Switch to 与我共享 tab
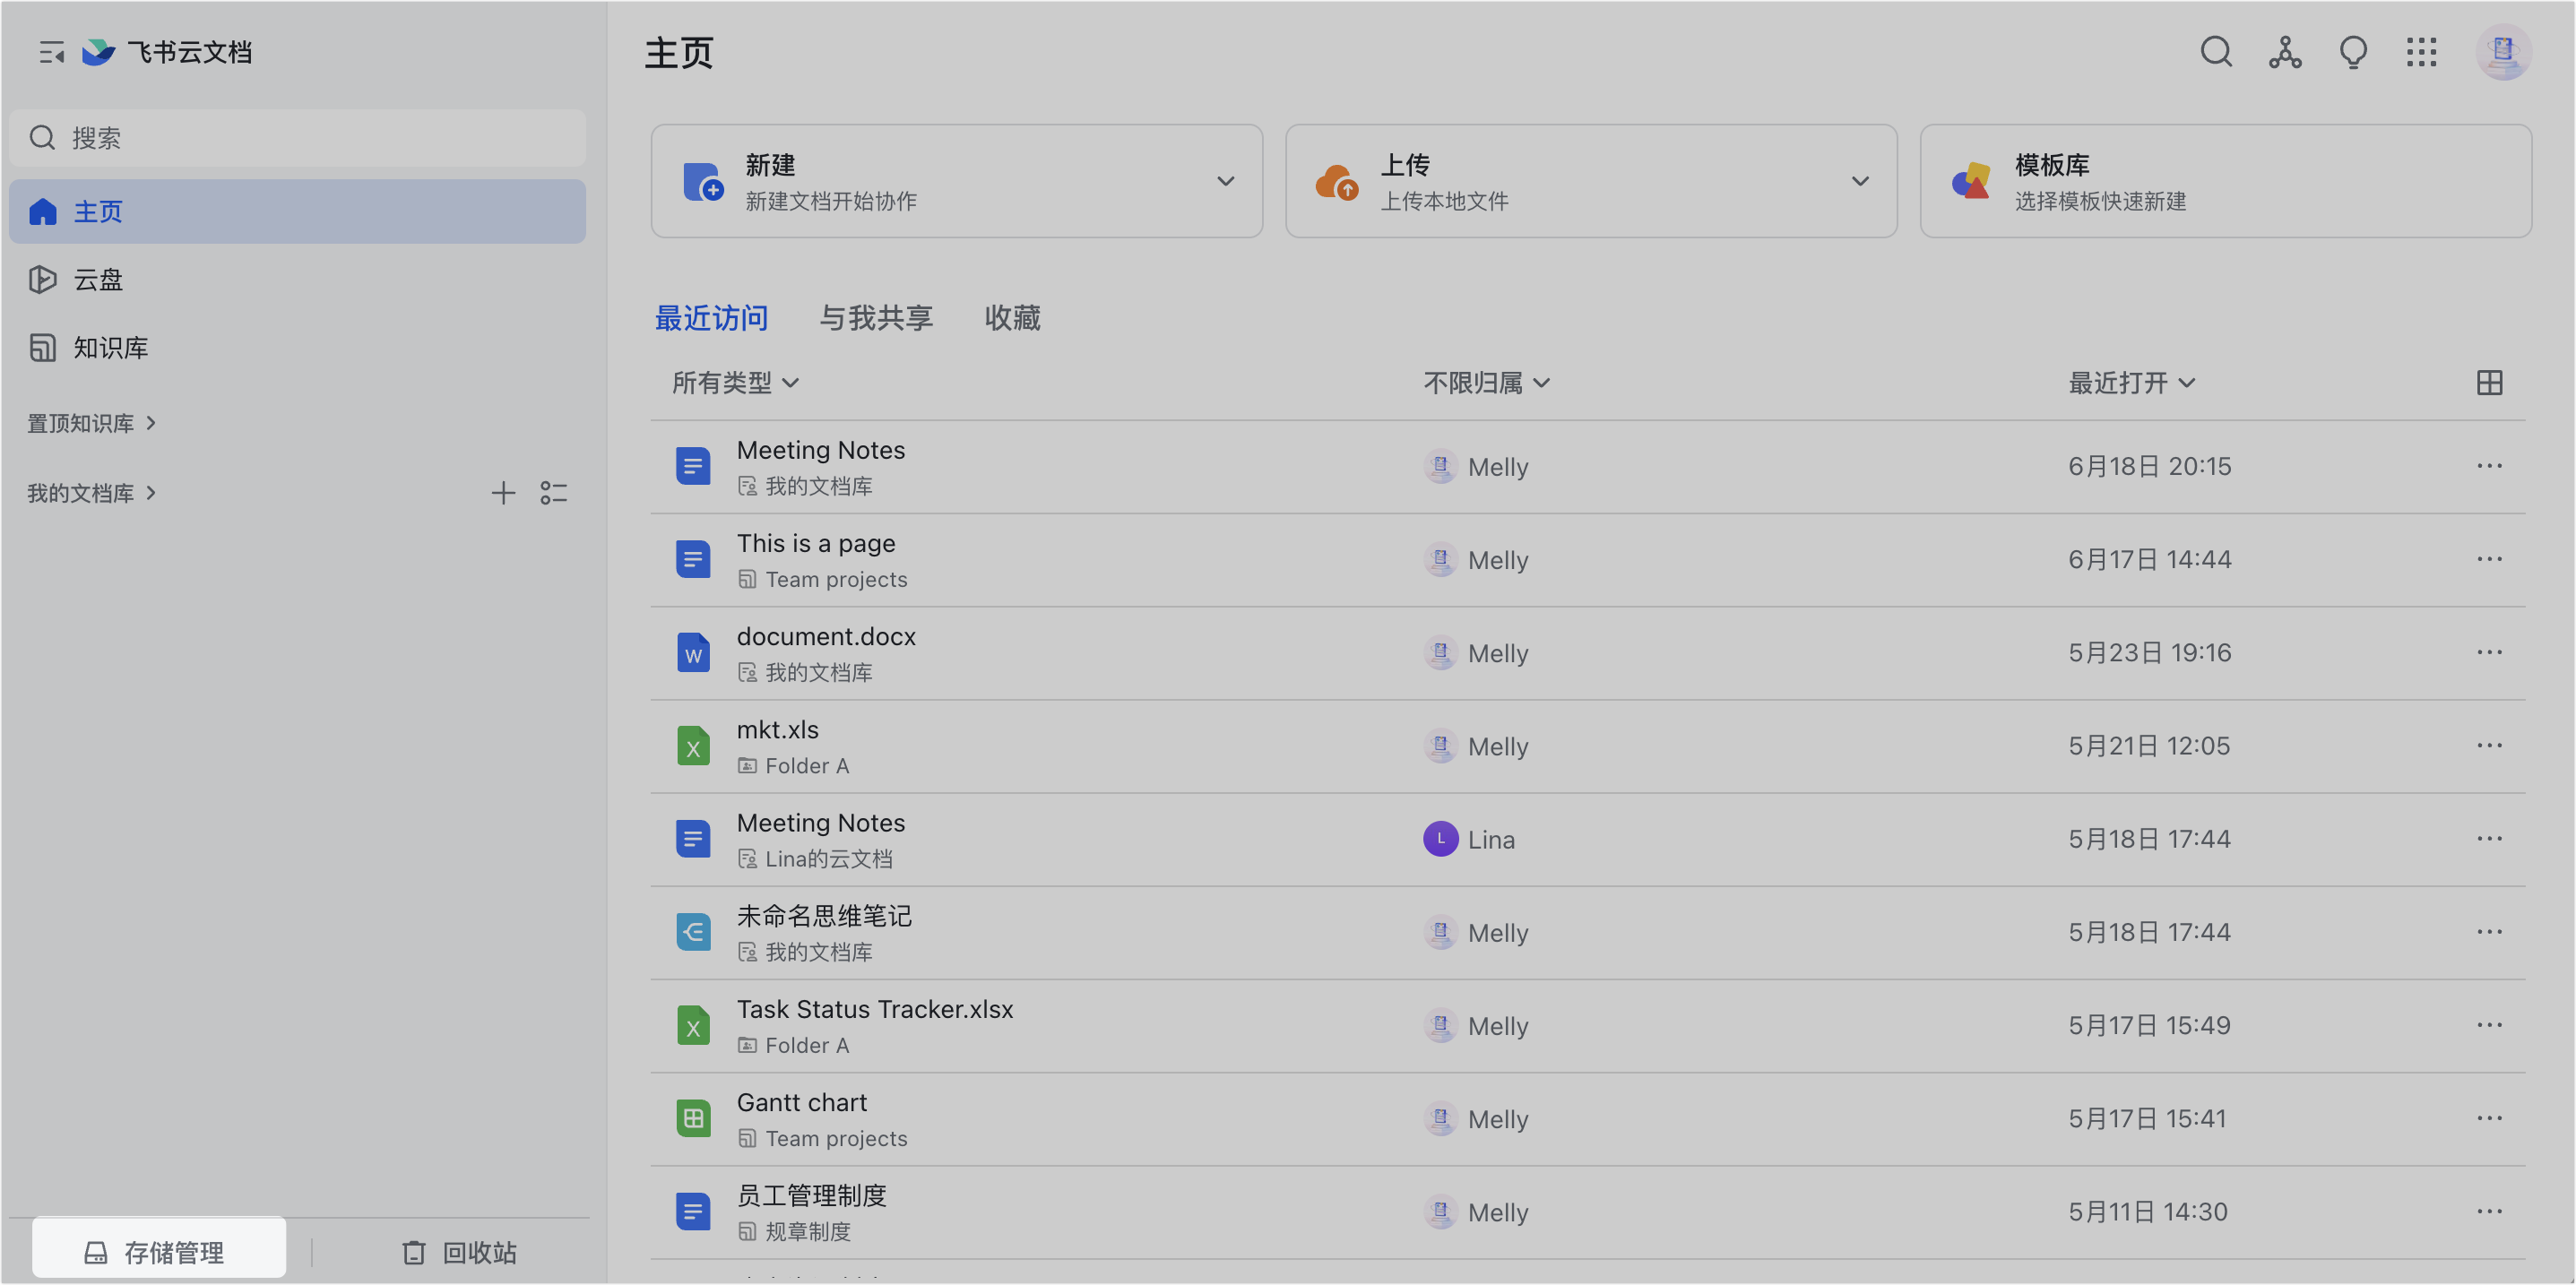The width and height of the screenshot is (2576, 1285). pos(876,318)
